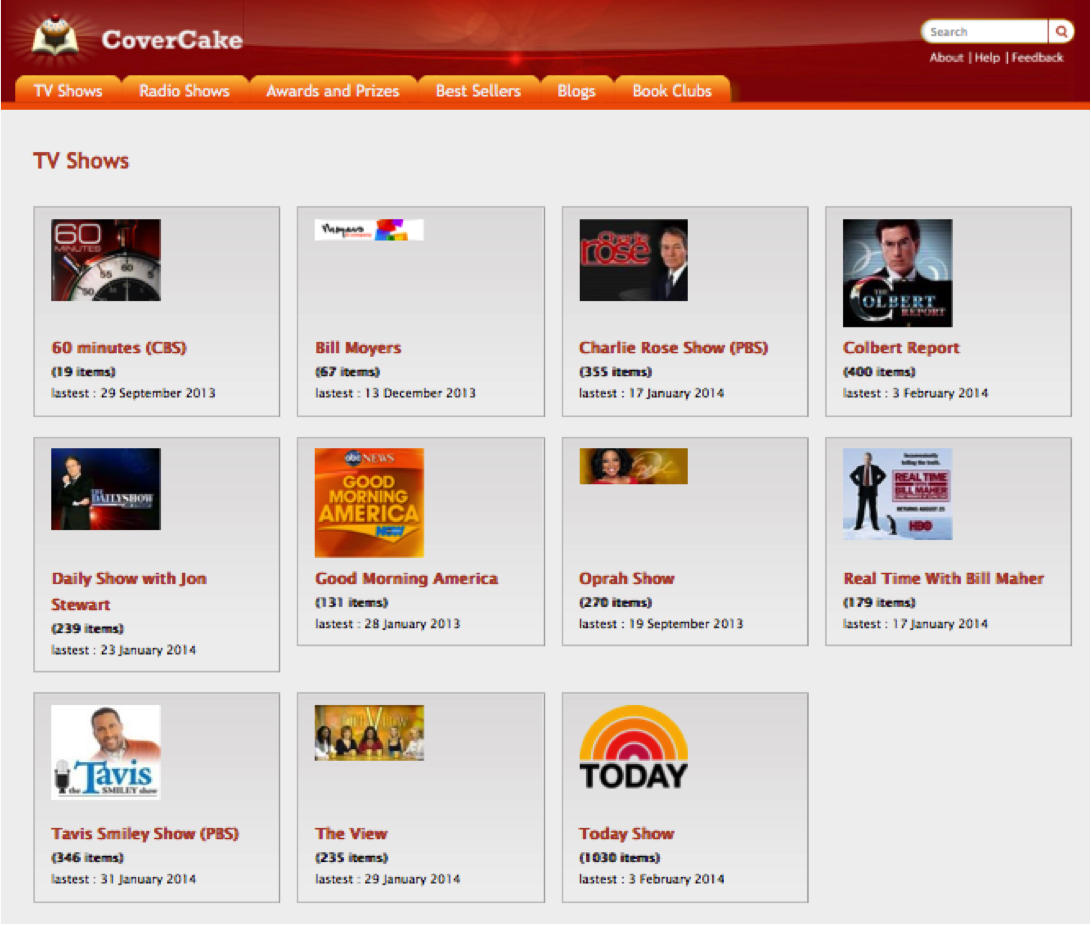The width and height of the screenshot is (1091, 925).
Task: Open the Tavis Smiley thumbnail image
Action: click(106, 752)
